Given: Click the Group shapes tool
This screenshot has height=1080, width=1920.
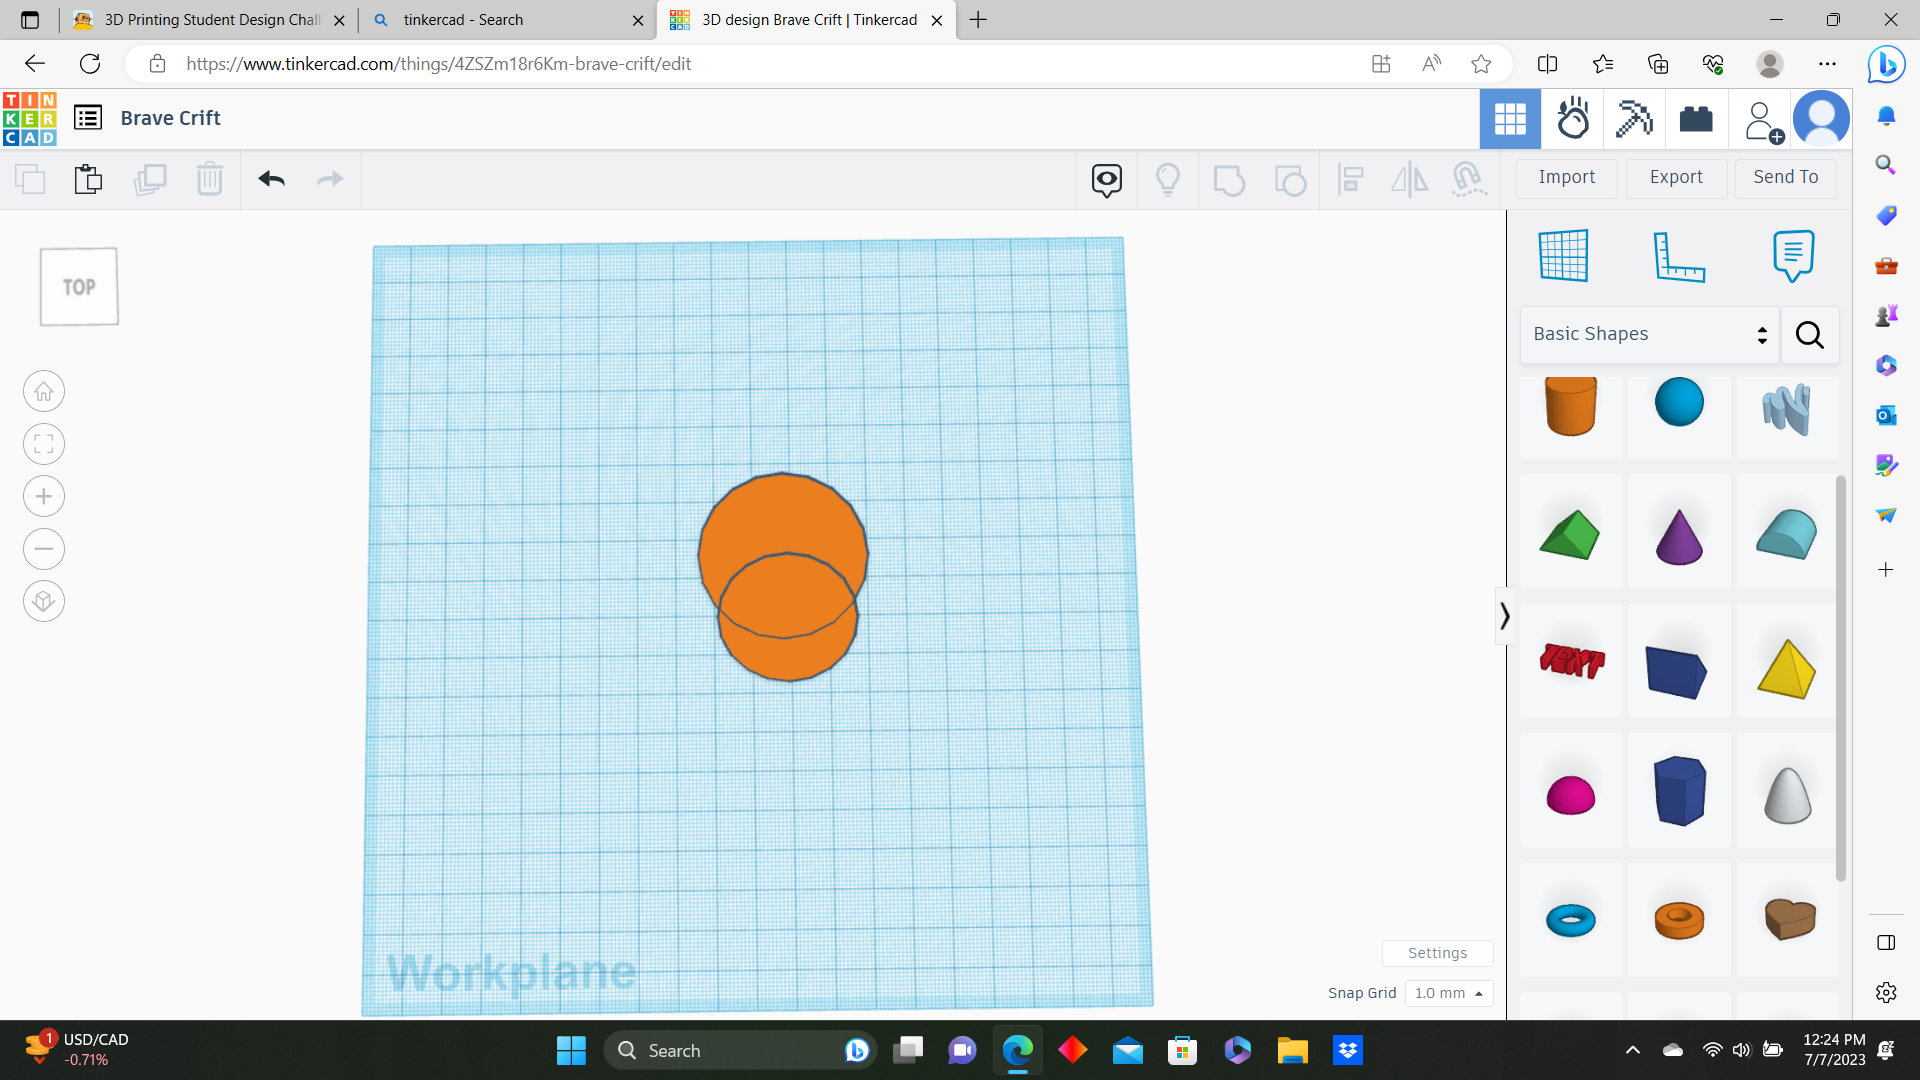Looking at the screenshot, I should pyautogui.click(x=1229, y=180).
